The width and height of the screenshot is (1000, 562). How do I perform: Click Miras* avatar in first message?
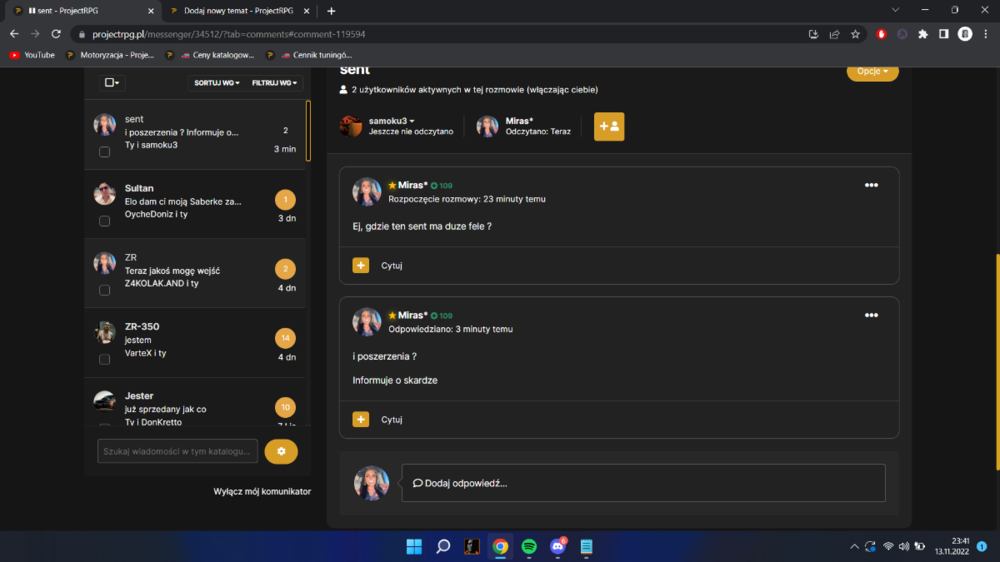367,191
